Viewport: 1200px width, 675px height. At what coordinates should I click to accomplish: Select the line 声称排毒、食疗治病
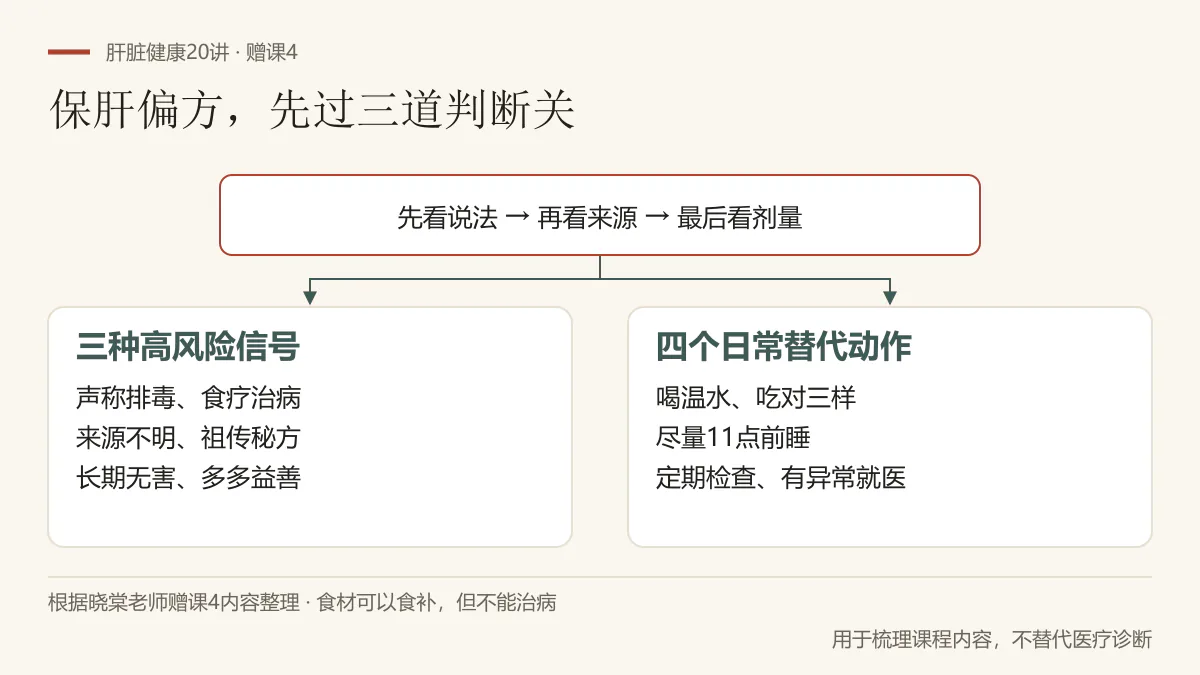188,398
